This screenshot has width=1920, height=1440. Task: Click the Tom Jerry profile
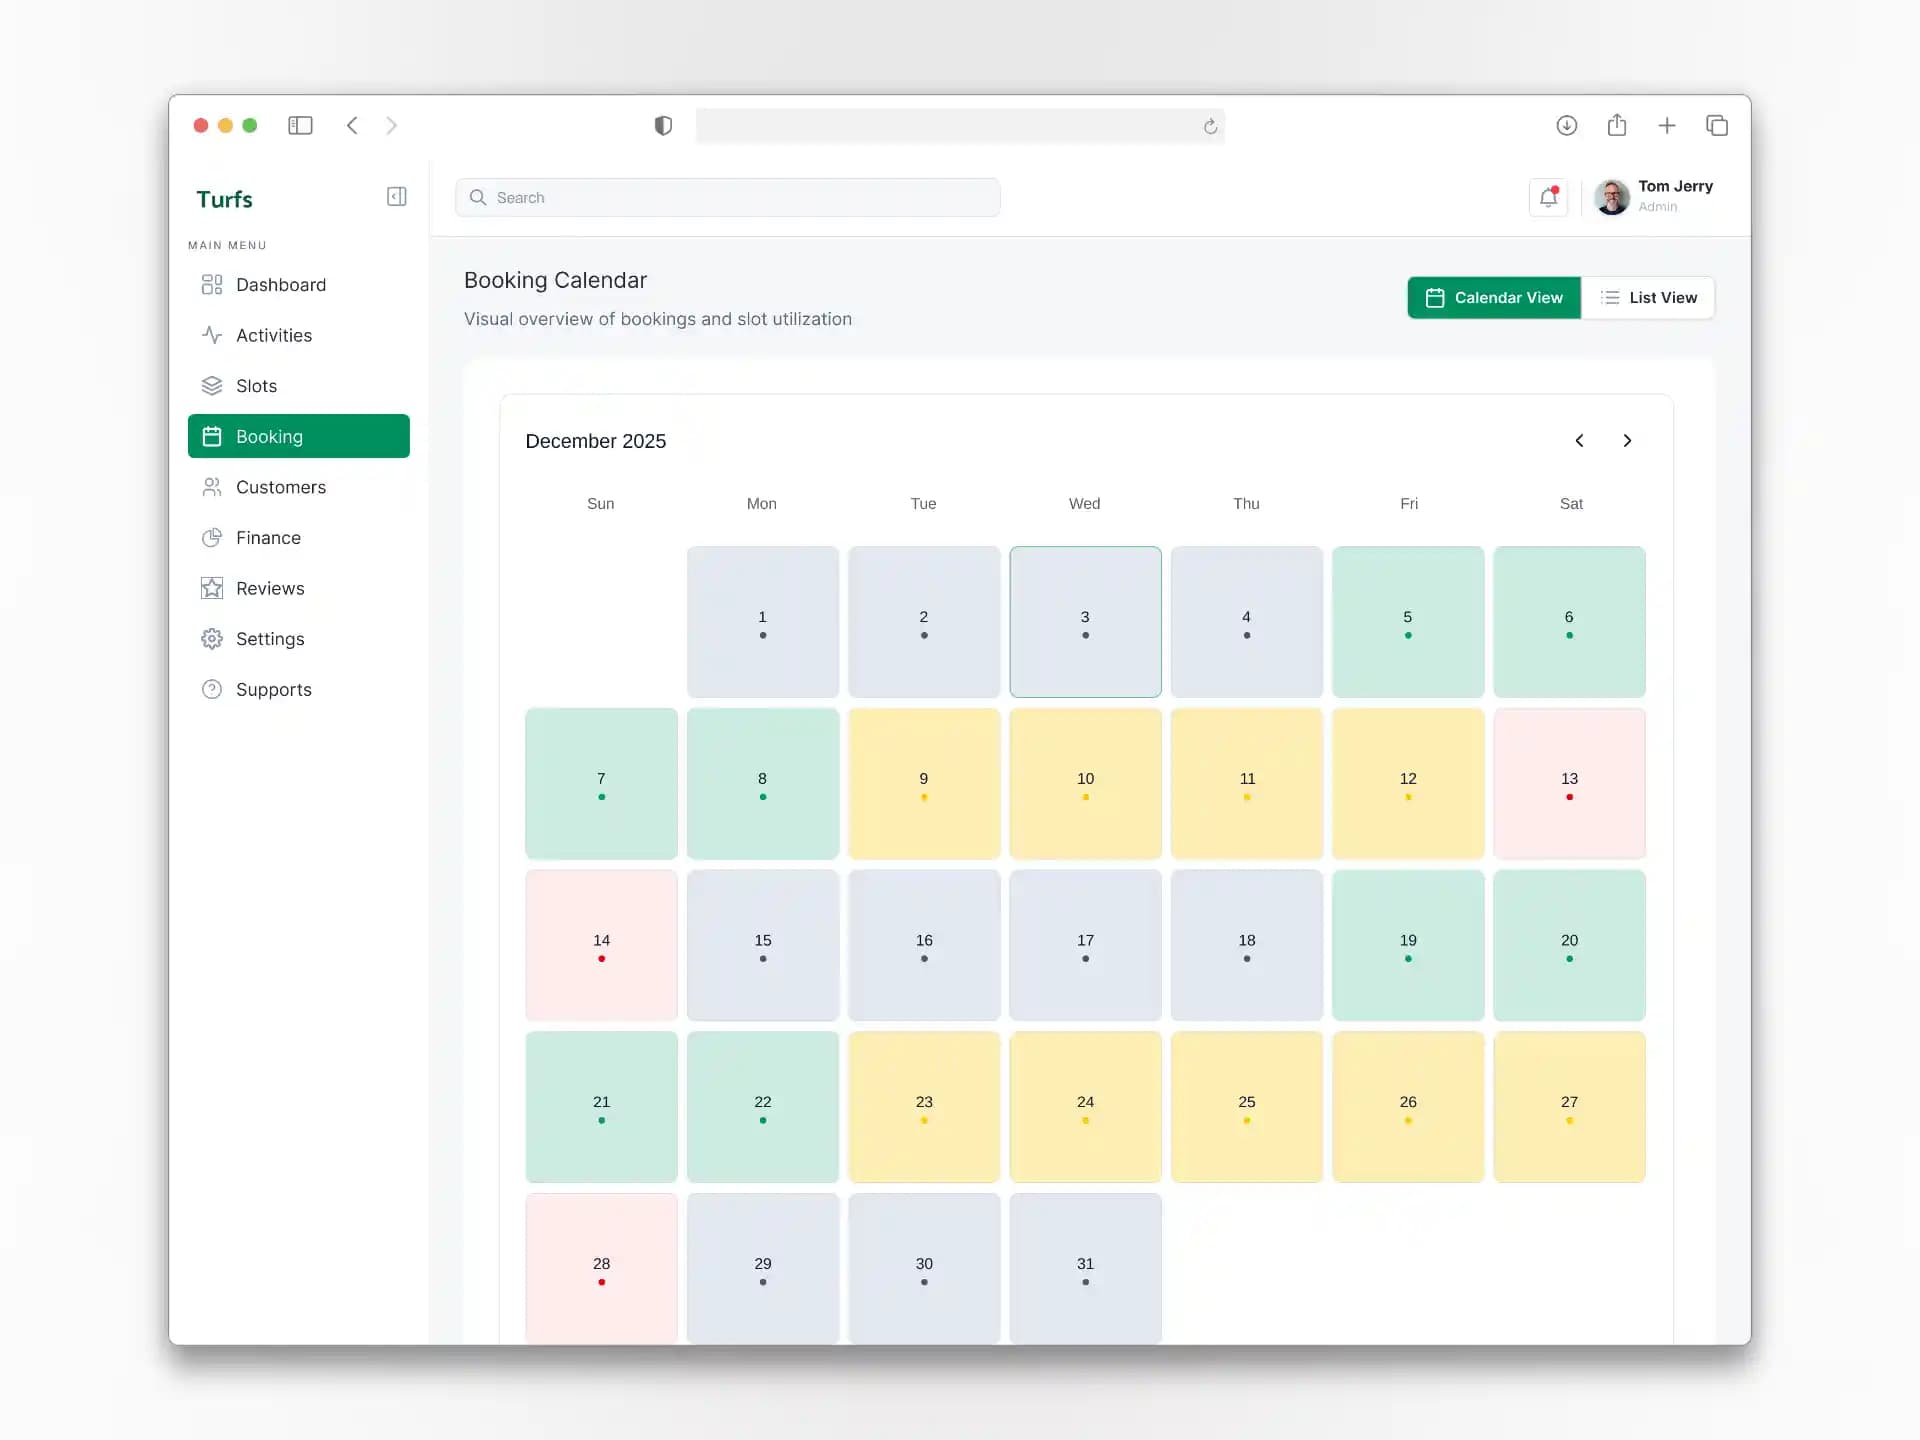pyautogui.click(x=1655, y=197)
